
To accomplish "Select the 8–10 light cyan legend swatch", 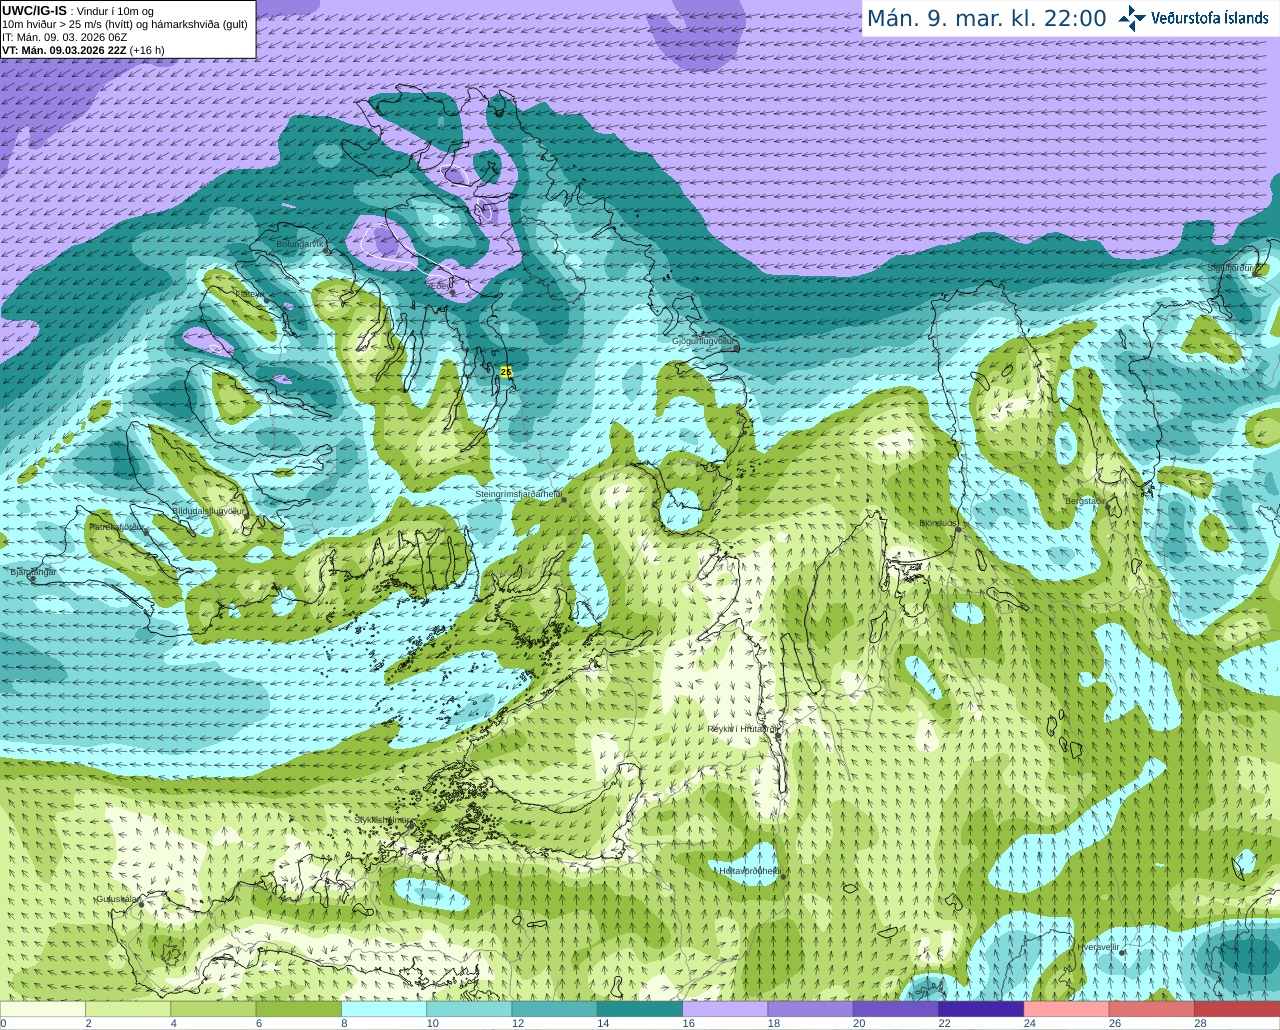I will [384, 1009].
